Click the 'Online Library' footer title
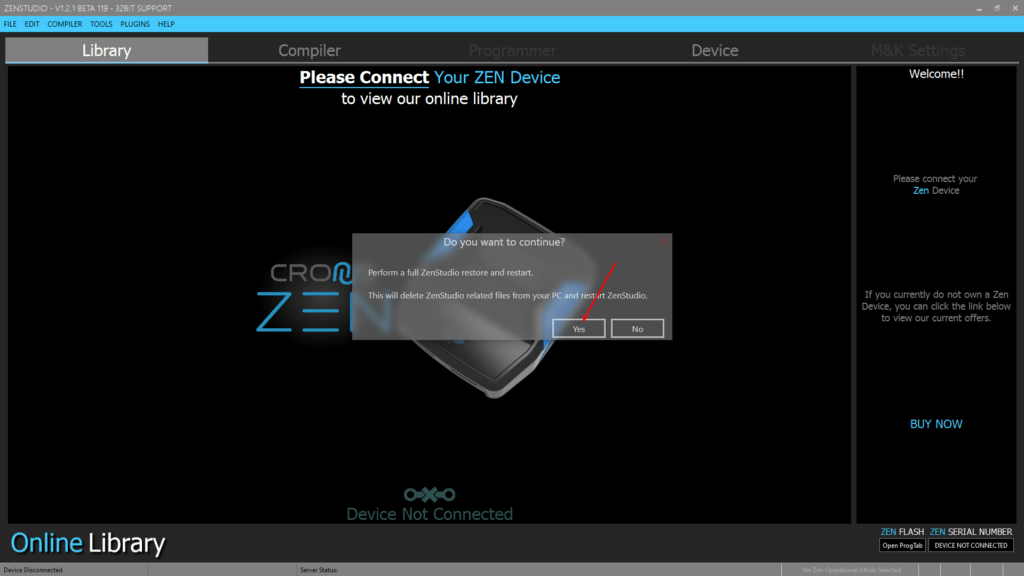Viewport: 1024px width, 576px height. click(88, 543)
